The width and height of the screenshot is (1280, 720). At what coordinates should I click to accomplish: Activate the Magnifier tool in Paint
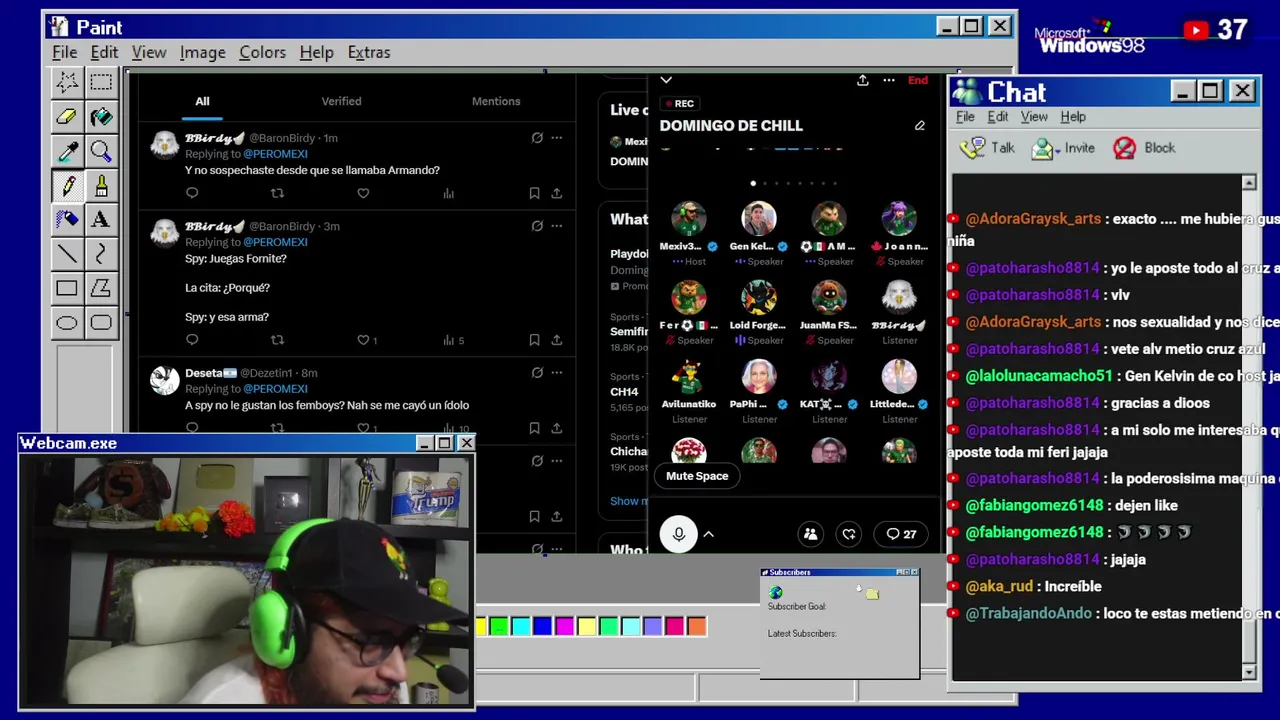tap(101, 151)
